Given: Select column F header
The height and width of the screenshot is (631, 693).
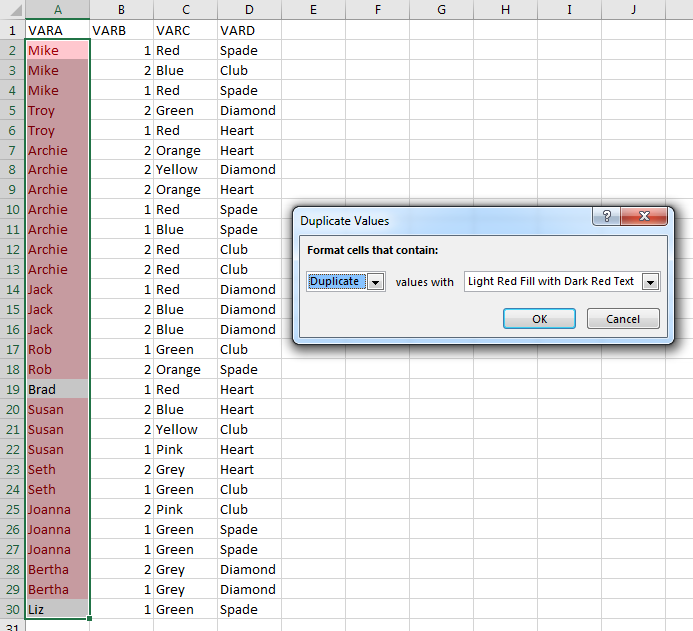Looking at the screenshot, I should point(377,9).
